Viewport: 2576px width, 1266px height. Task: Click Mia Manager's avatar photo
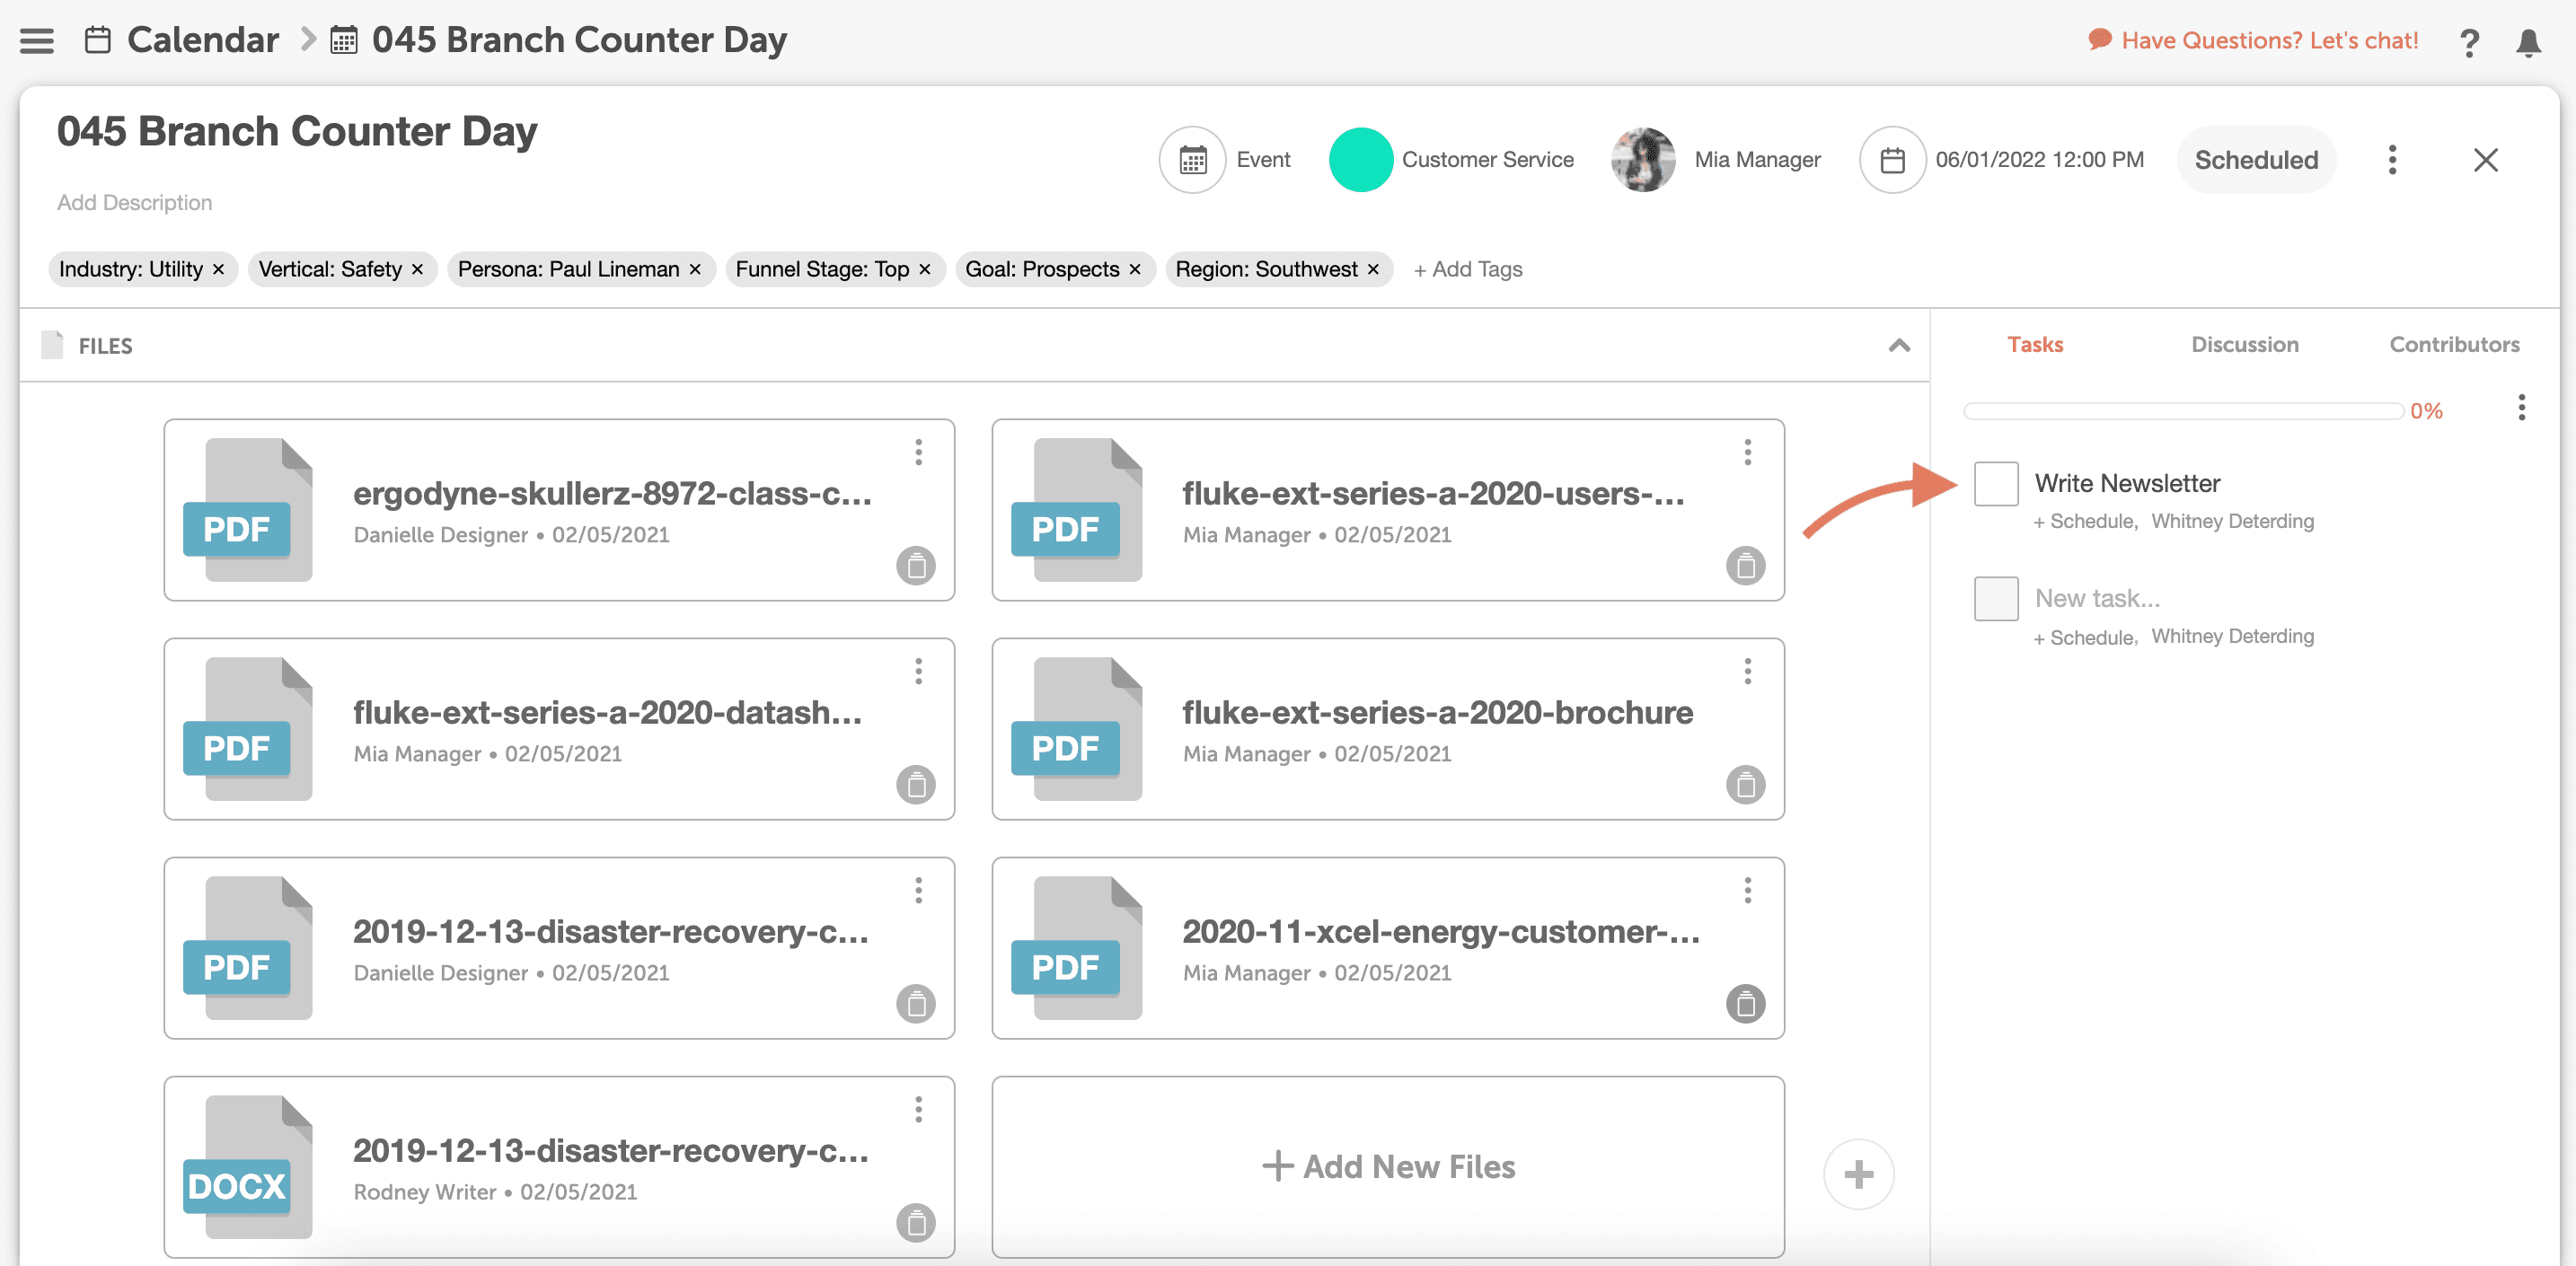[1643, 160]
